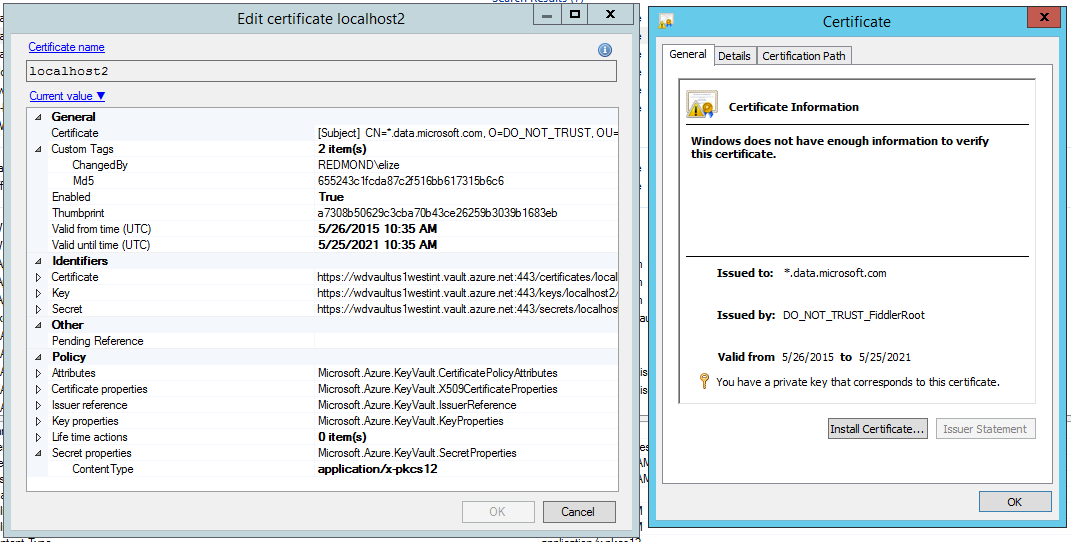
Task: Select the Life time actions 0 item(s) value
Action: tap(342, 437)
